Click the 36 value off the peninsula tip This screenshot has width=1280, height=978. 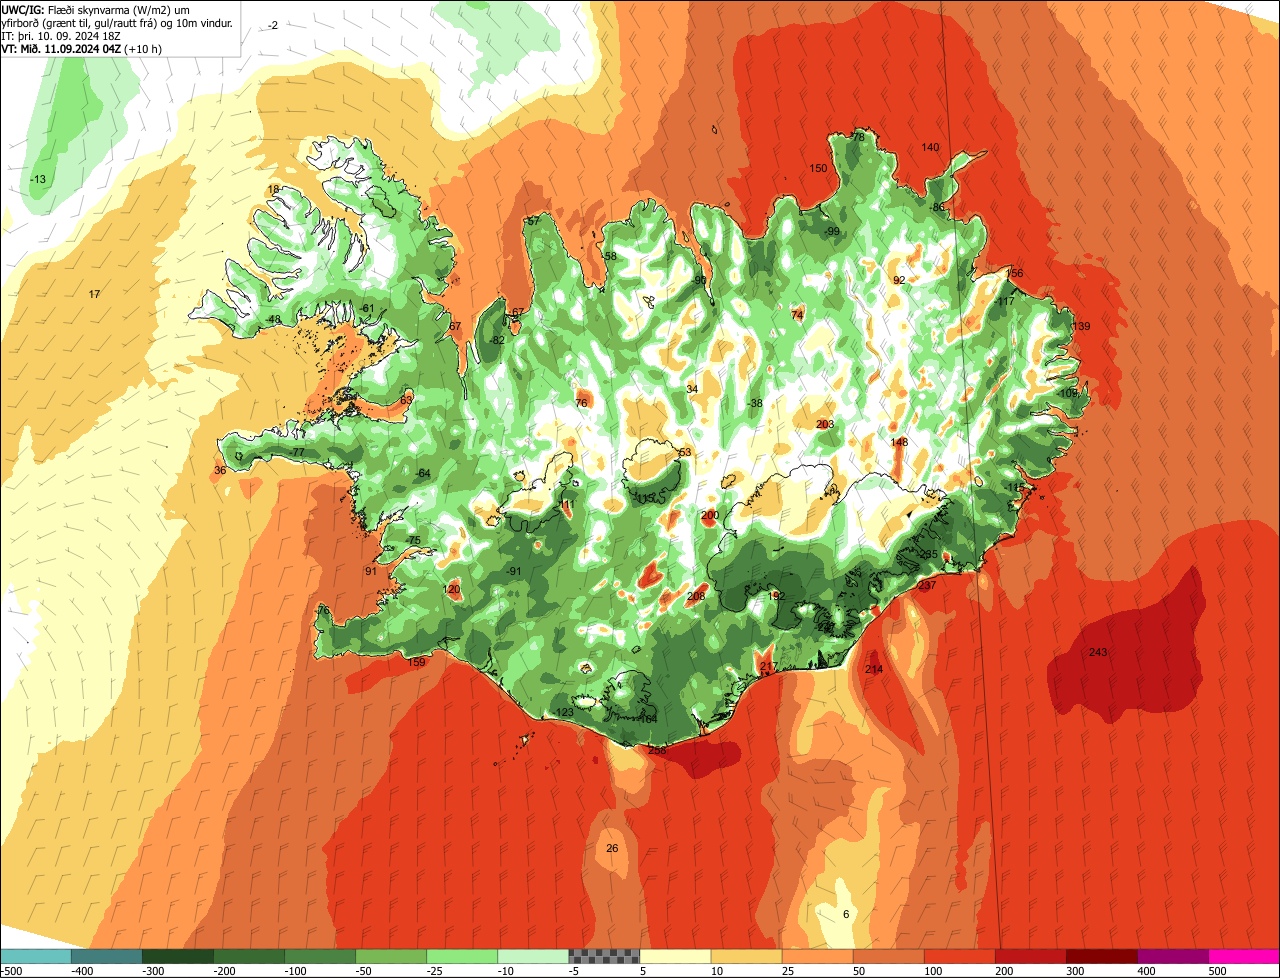pyautogui.click(x=220, y=470)
